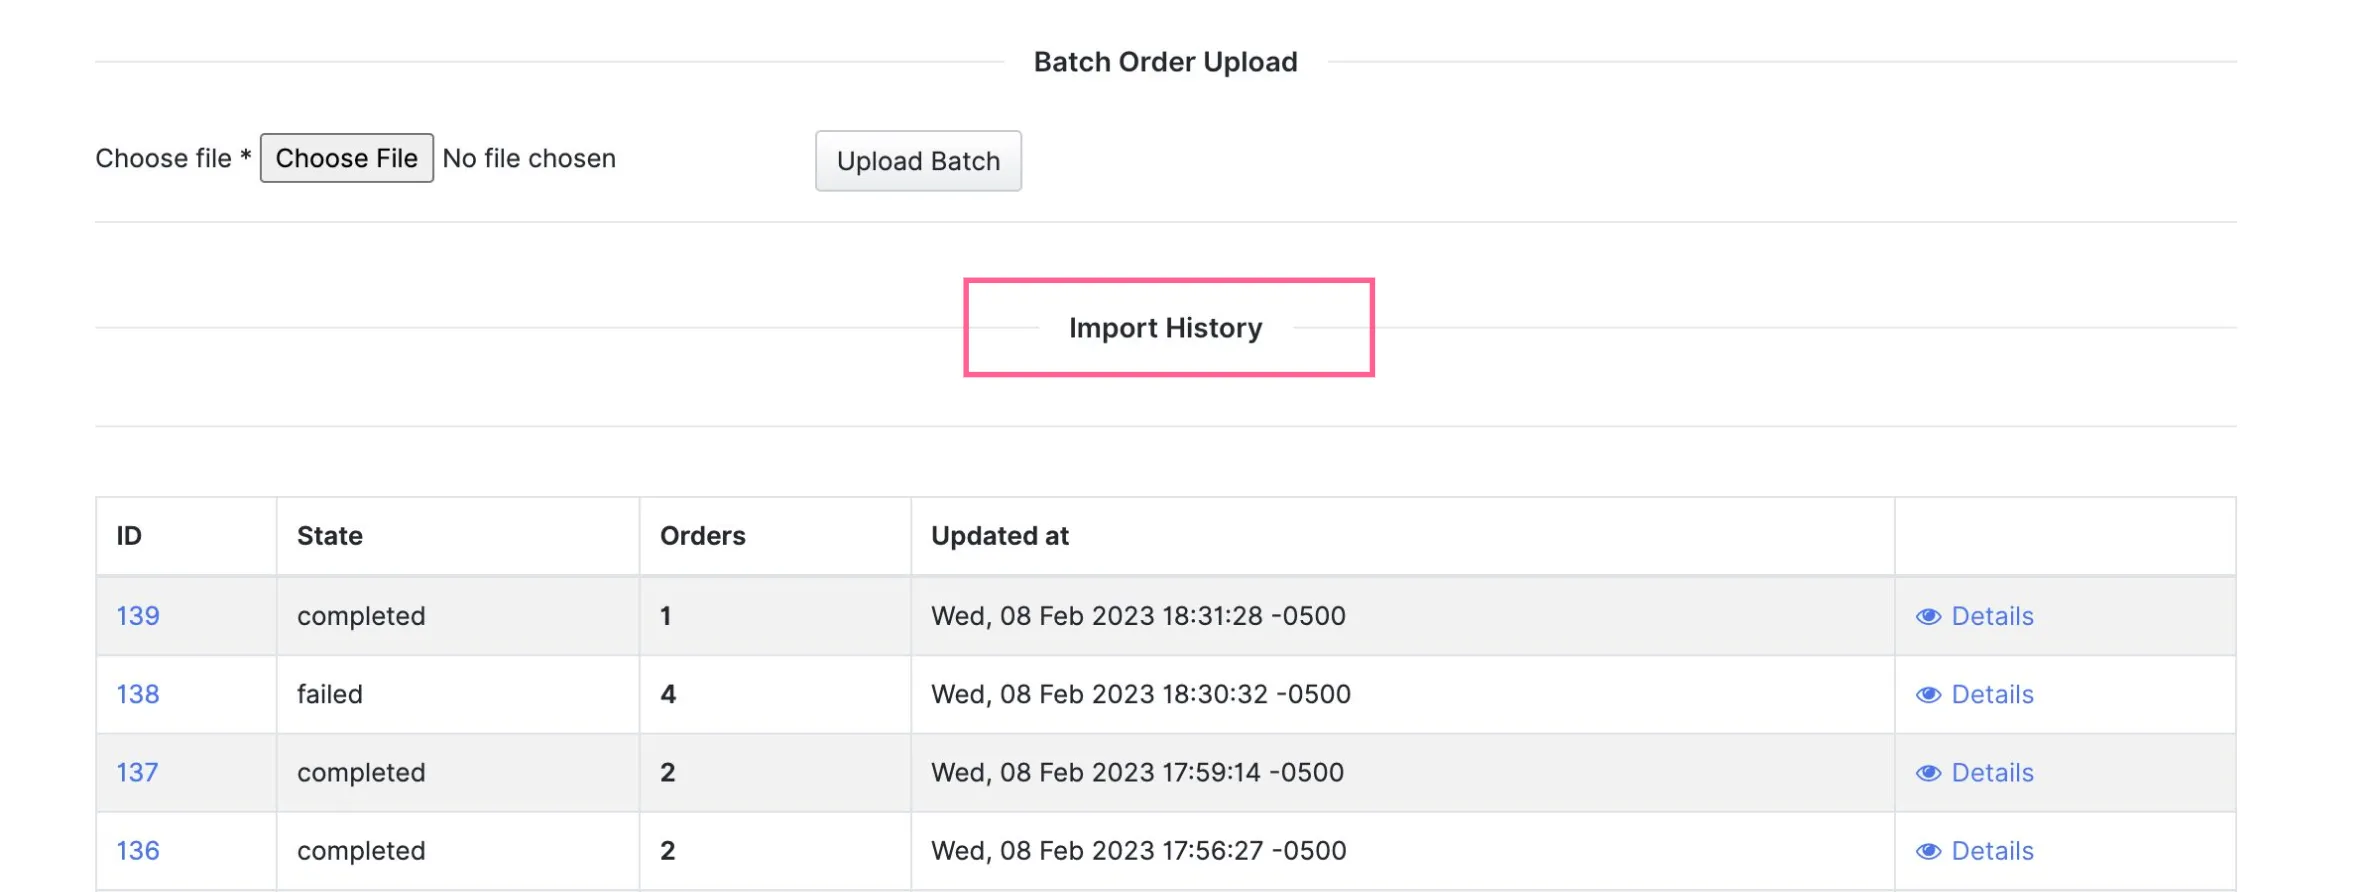Click the eye icon in row 137
This screenshot has height=892, width=2376.
coord(1928,773)
